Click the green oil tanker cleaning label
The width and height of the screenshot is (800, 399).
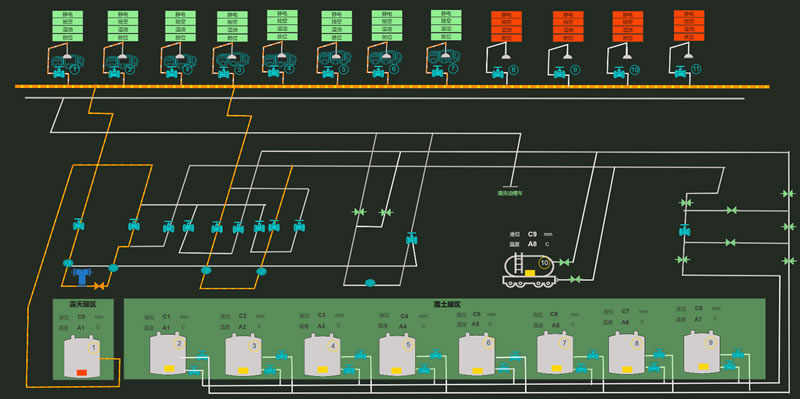point(510,193)
